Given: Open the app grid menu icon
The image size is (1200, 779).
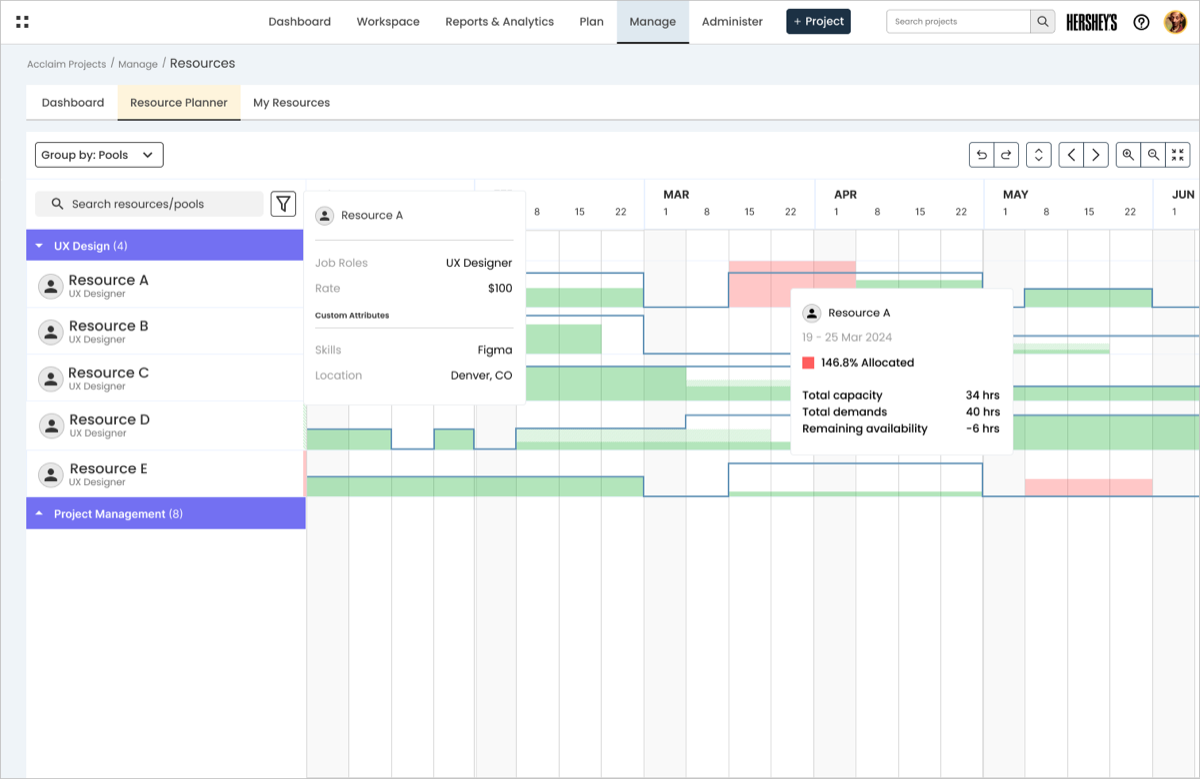Looking at the screenshot, I should point(22,21).
